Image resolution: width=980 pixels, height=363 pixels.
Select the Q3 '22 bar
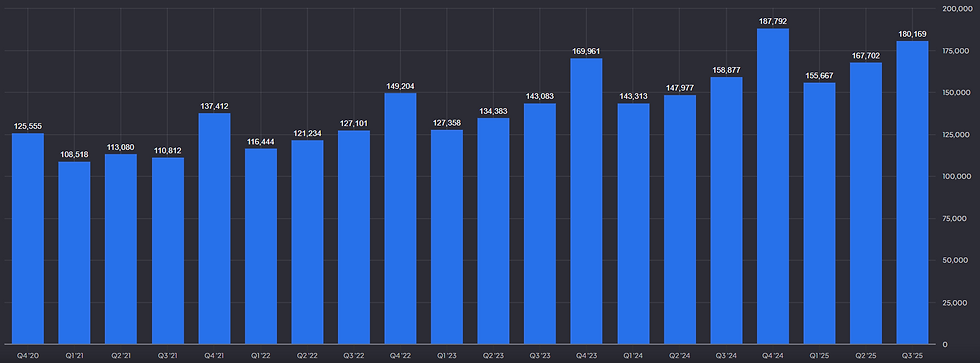[354, 237]
